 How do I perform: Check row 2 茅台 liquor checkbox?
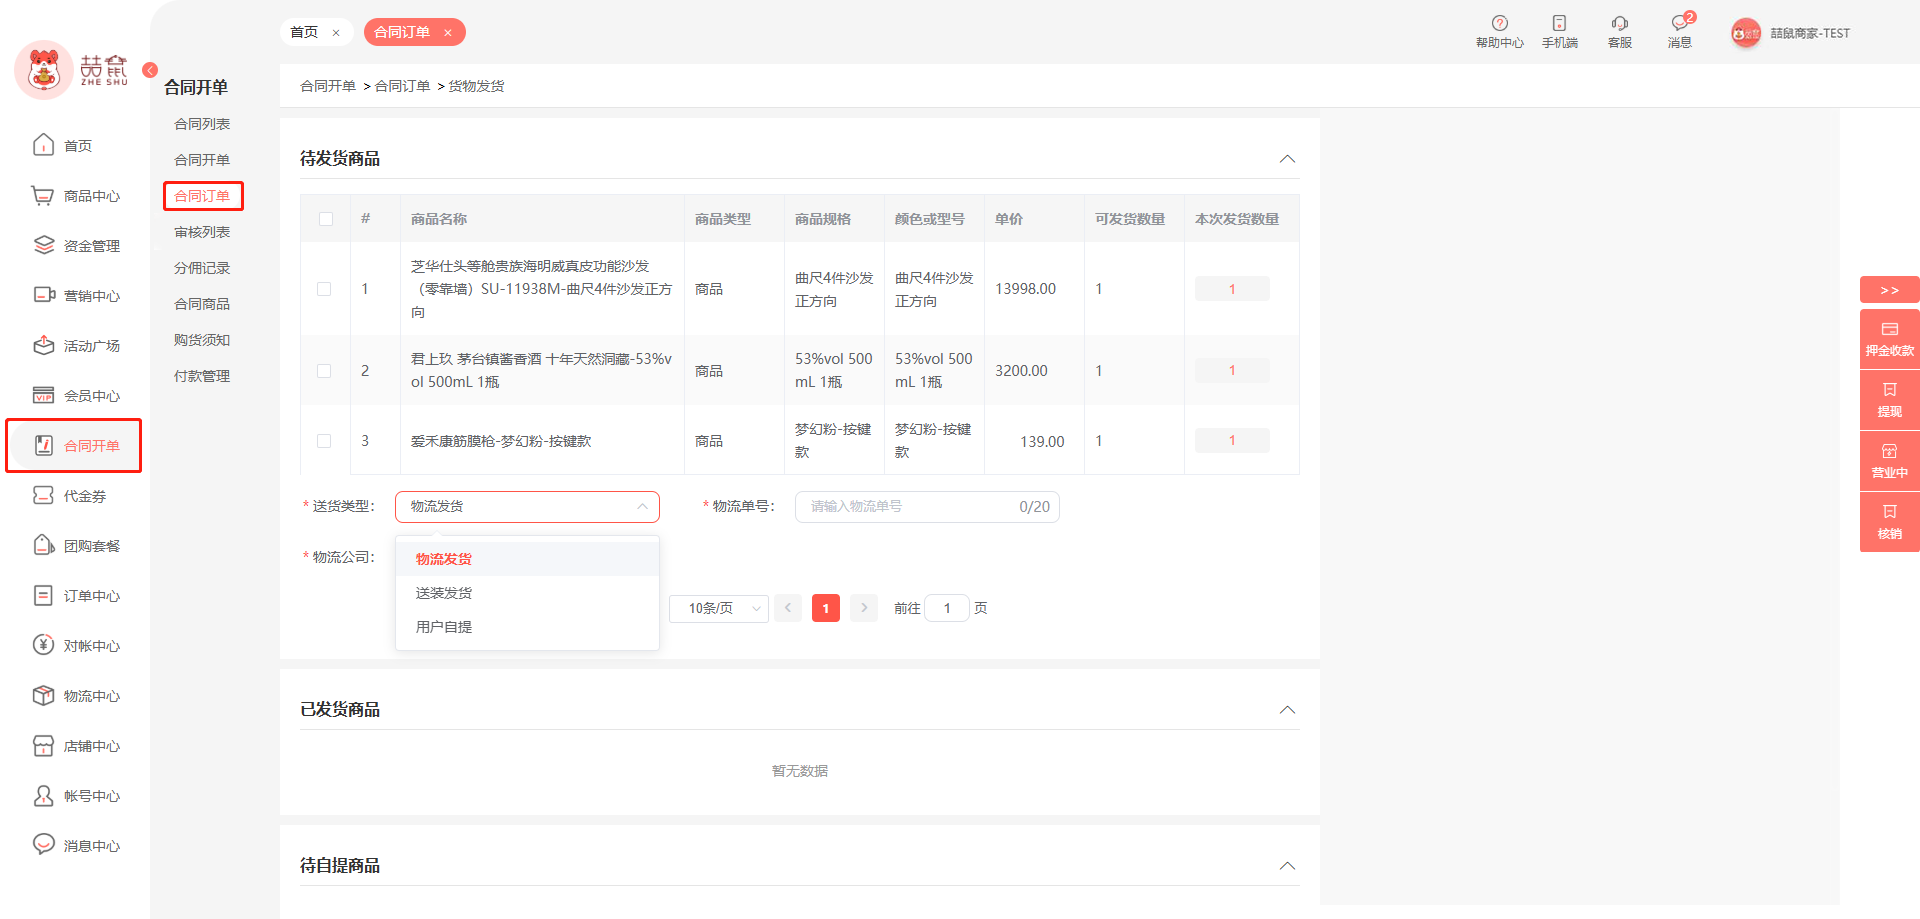click(324, 371)
